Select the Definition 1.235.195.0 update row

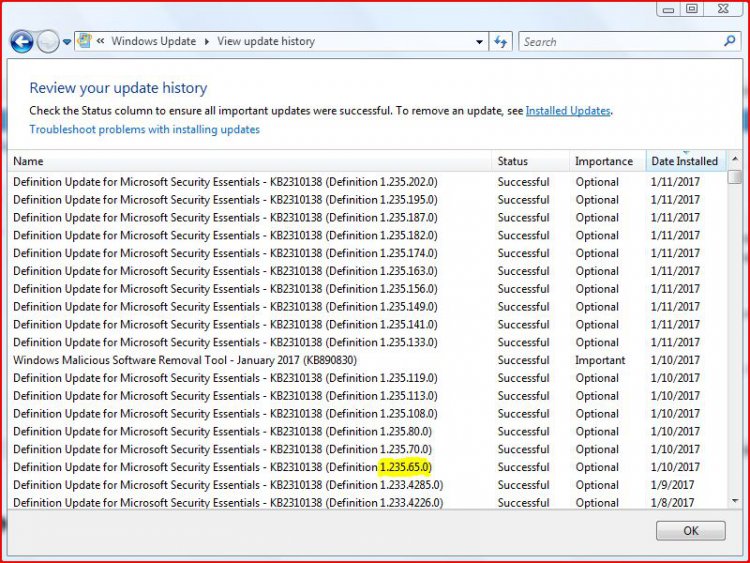tap(367, 199)
